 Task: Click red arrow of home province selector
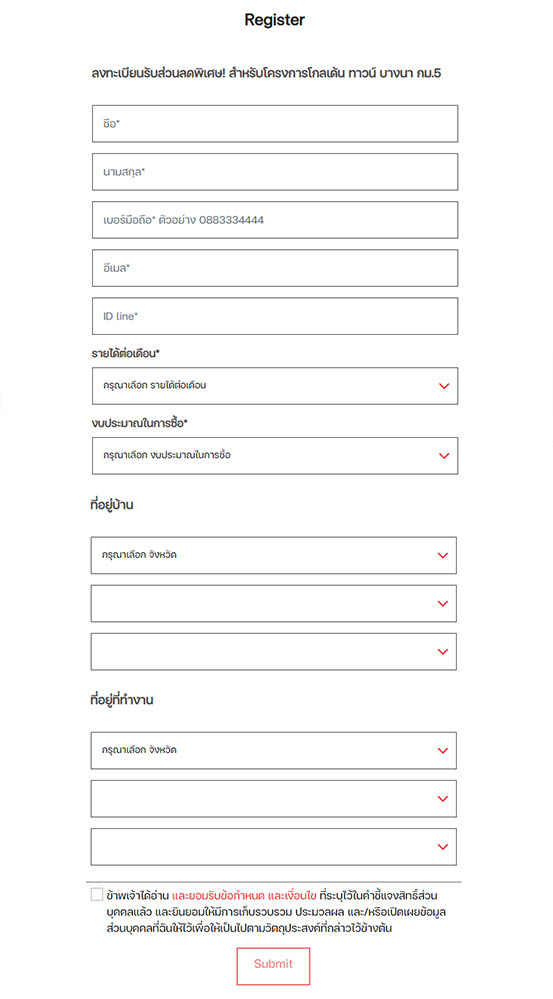(443, 556)
